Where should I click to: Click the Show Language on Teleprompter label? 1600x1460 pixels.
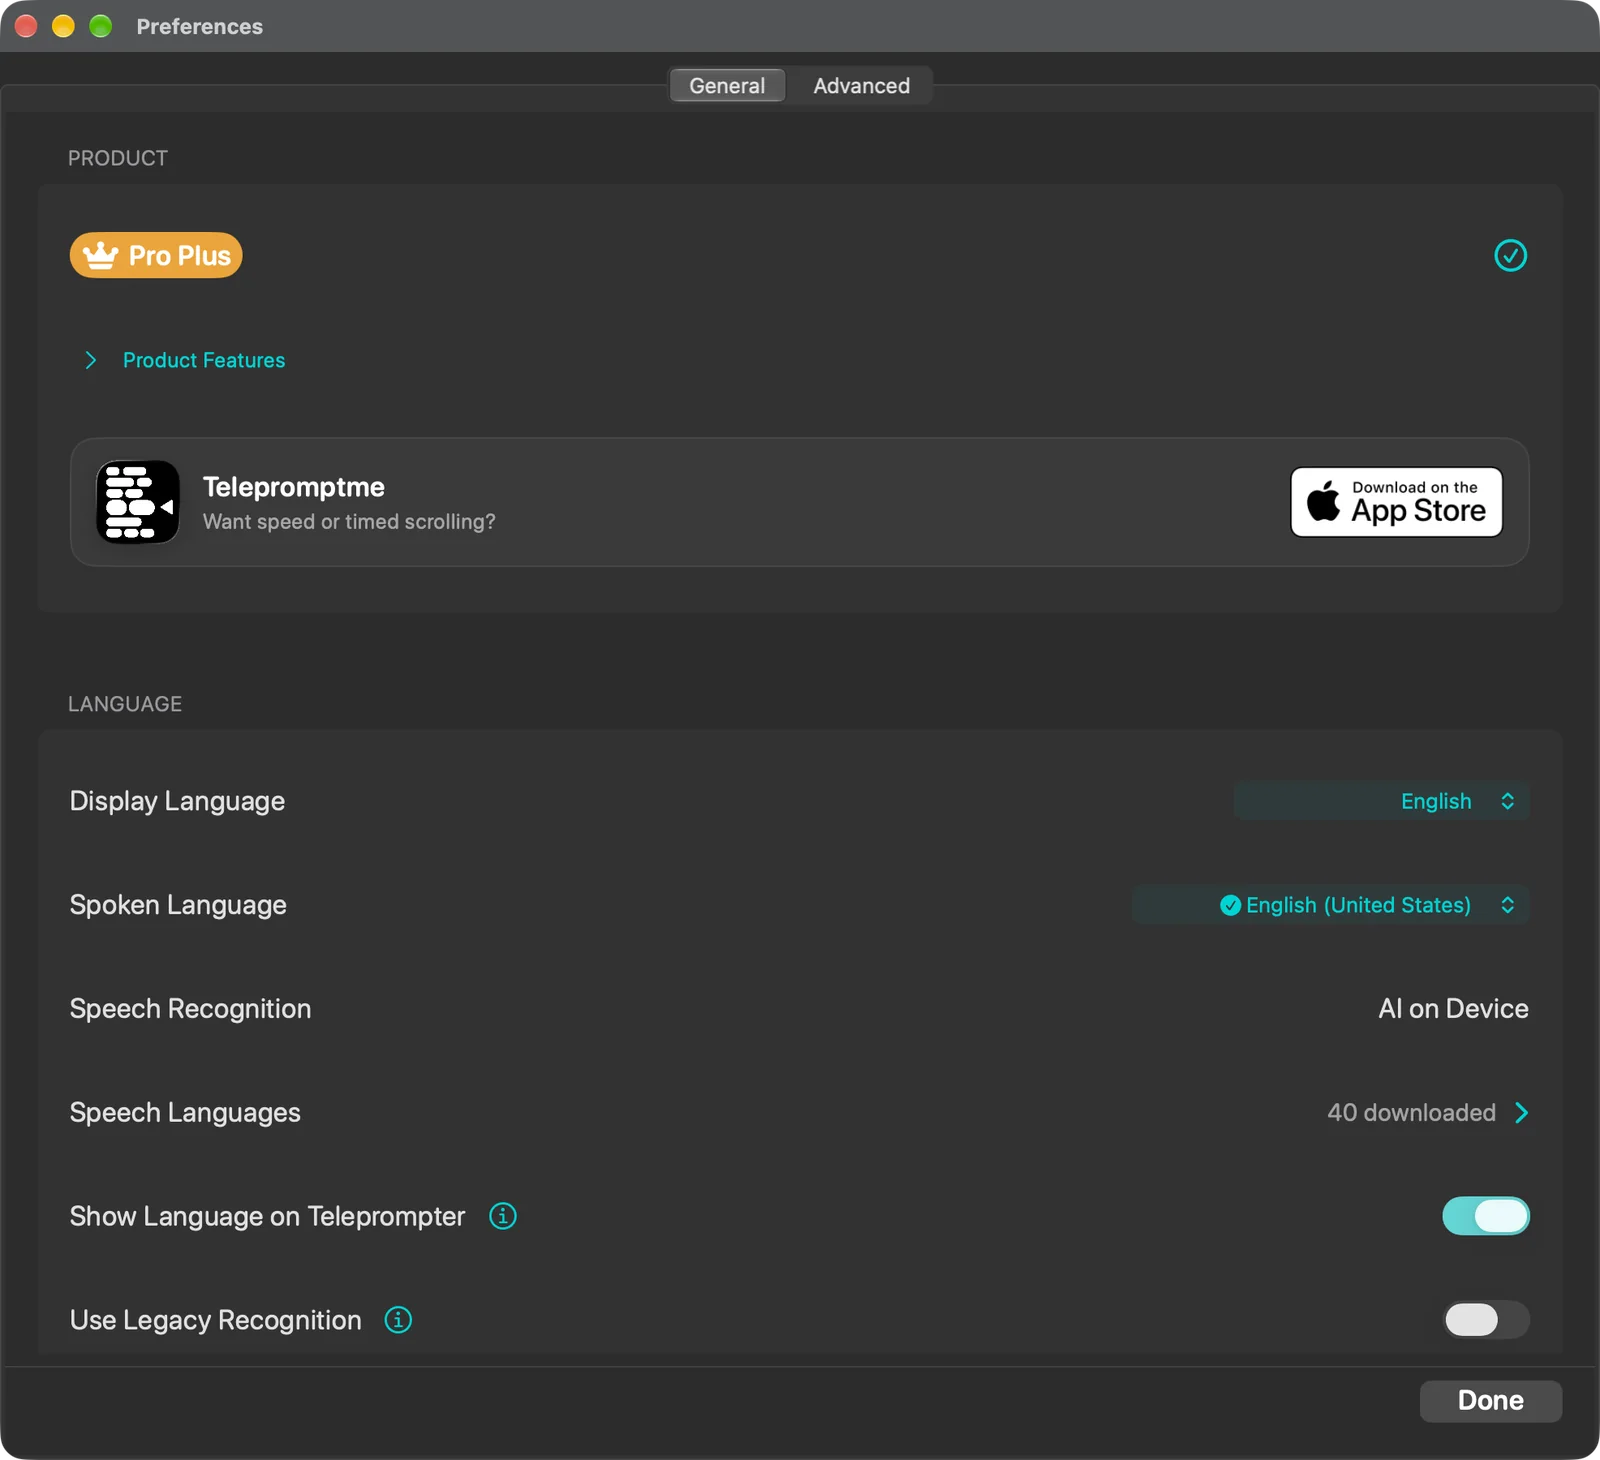(x=267, y=1216)
